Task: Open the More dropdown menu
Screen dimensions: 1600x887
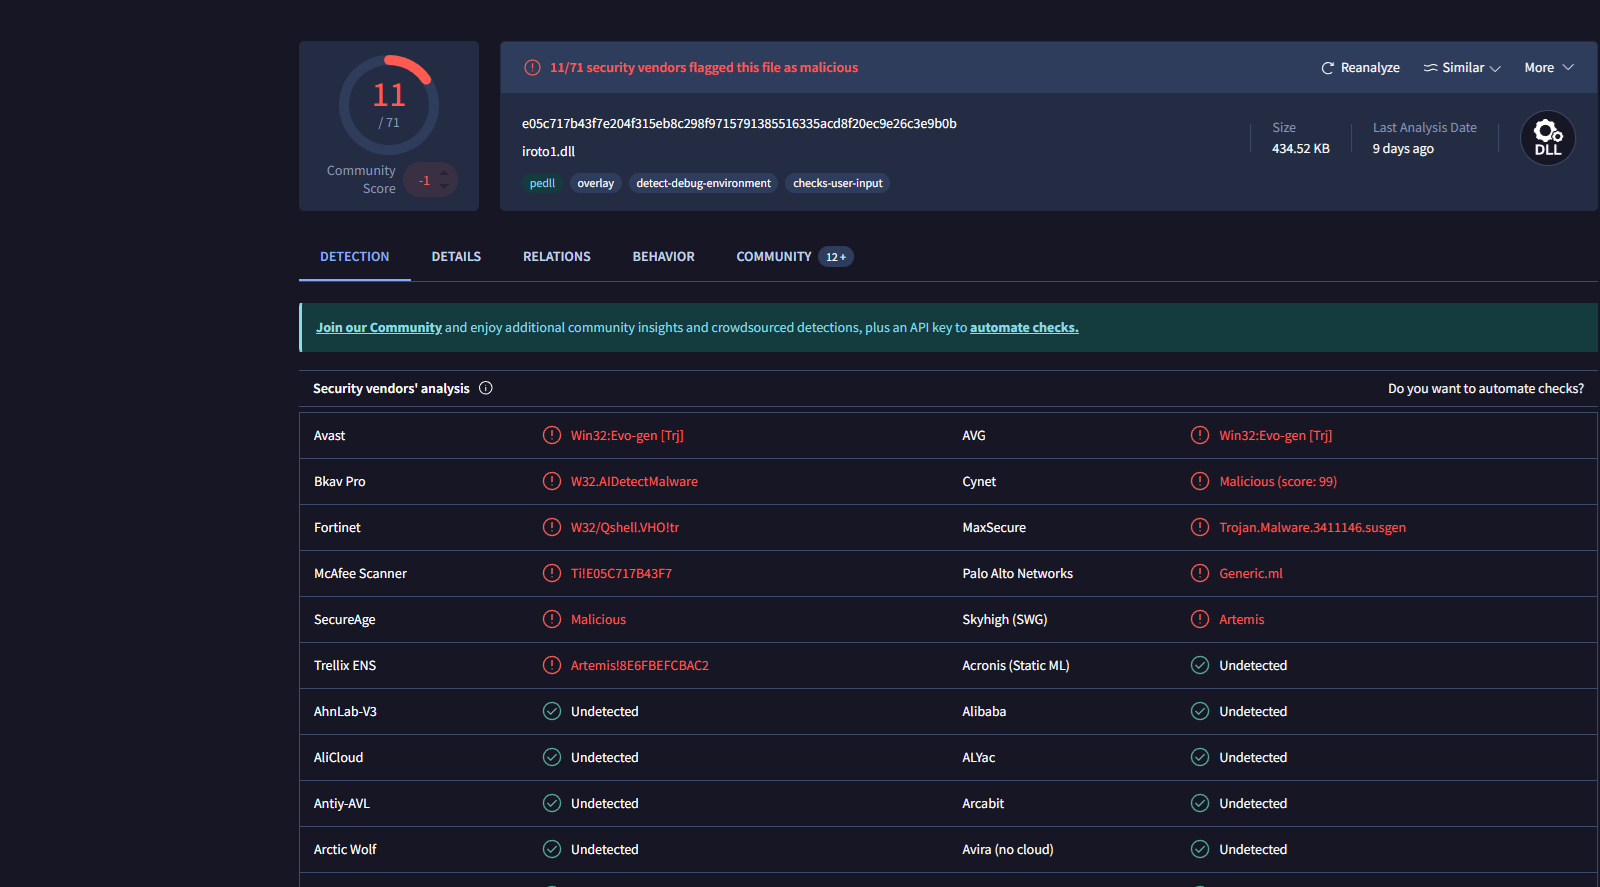Action: click(x=1548, y=68)
